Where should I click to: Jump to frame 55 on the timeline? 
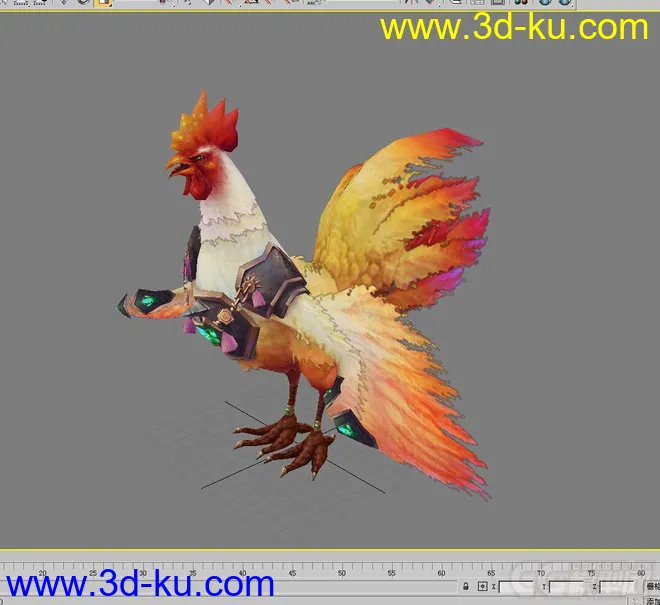391,573
